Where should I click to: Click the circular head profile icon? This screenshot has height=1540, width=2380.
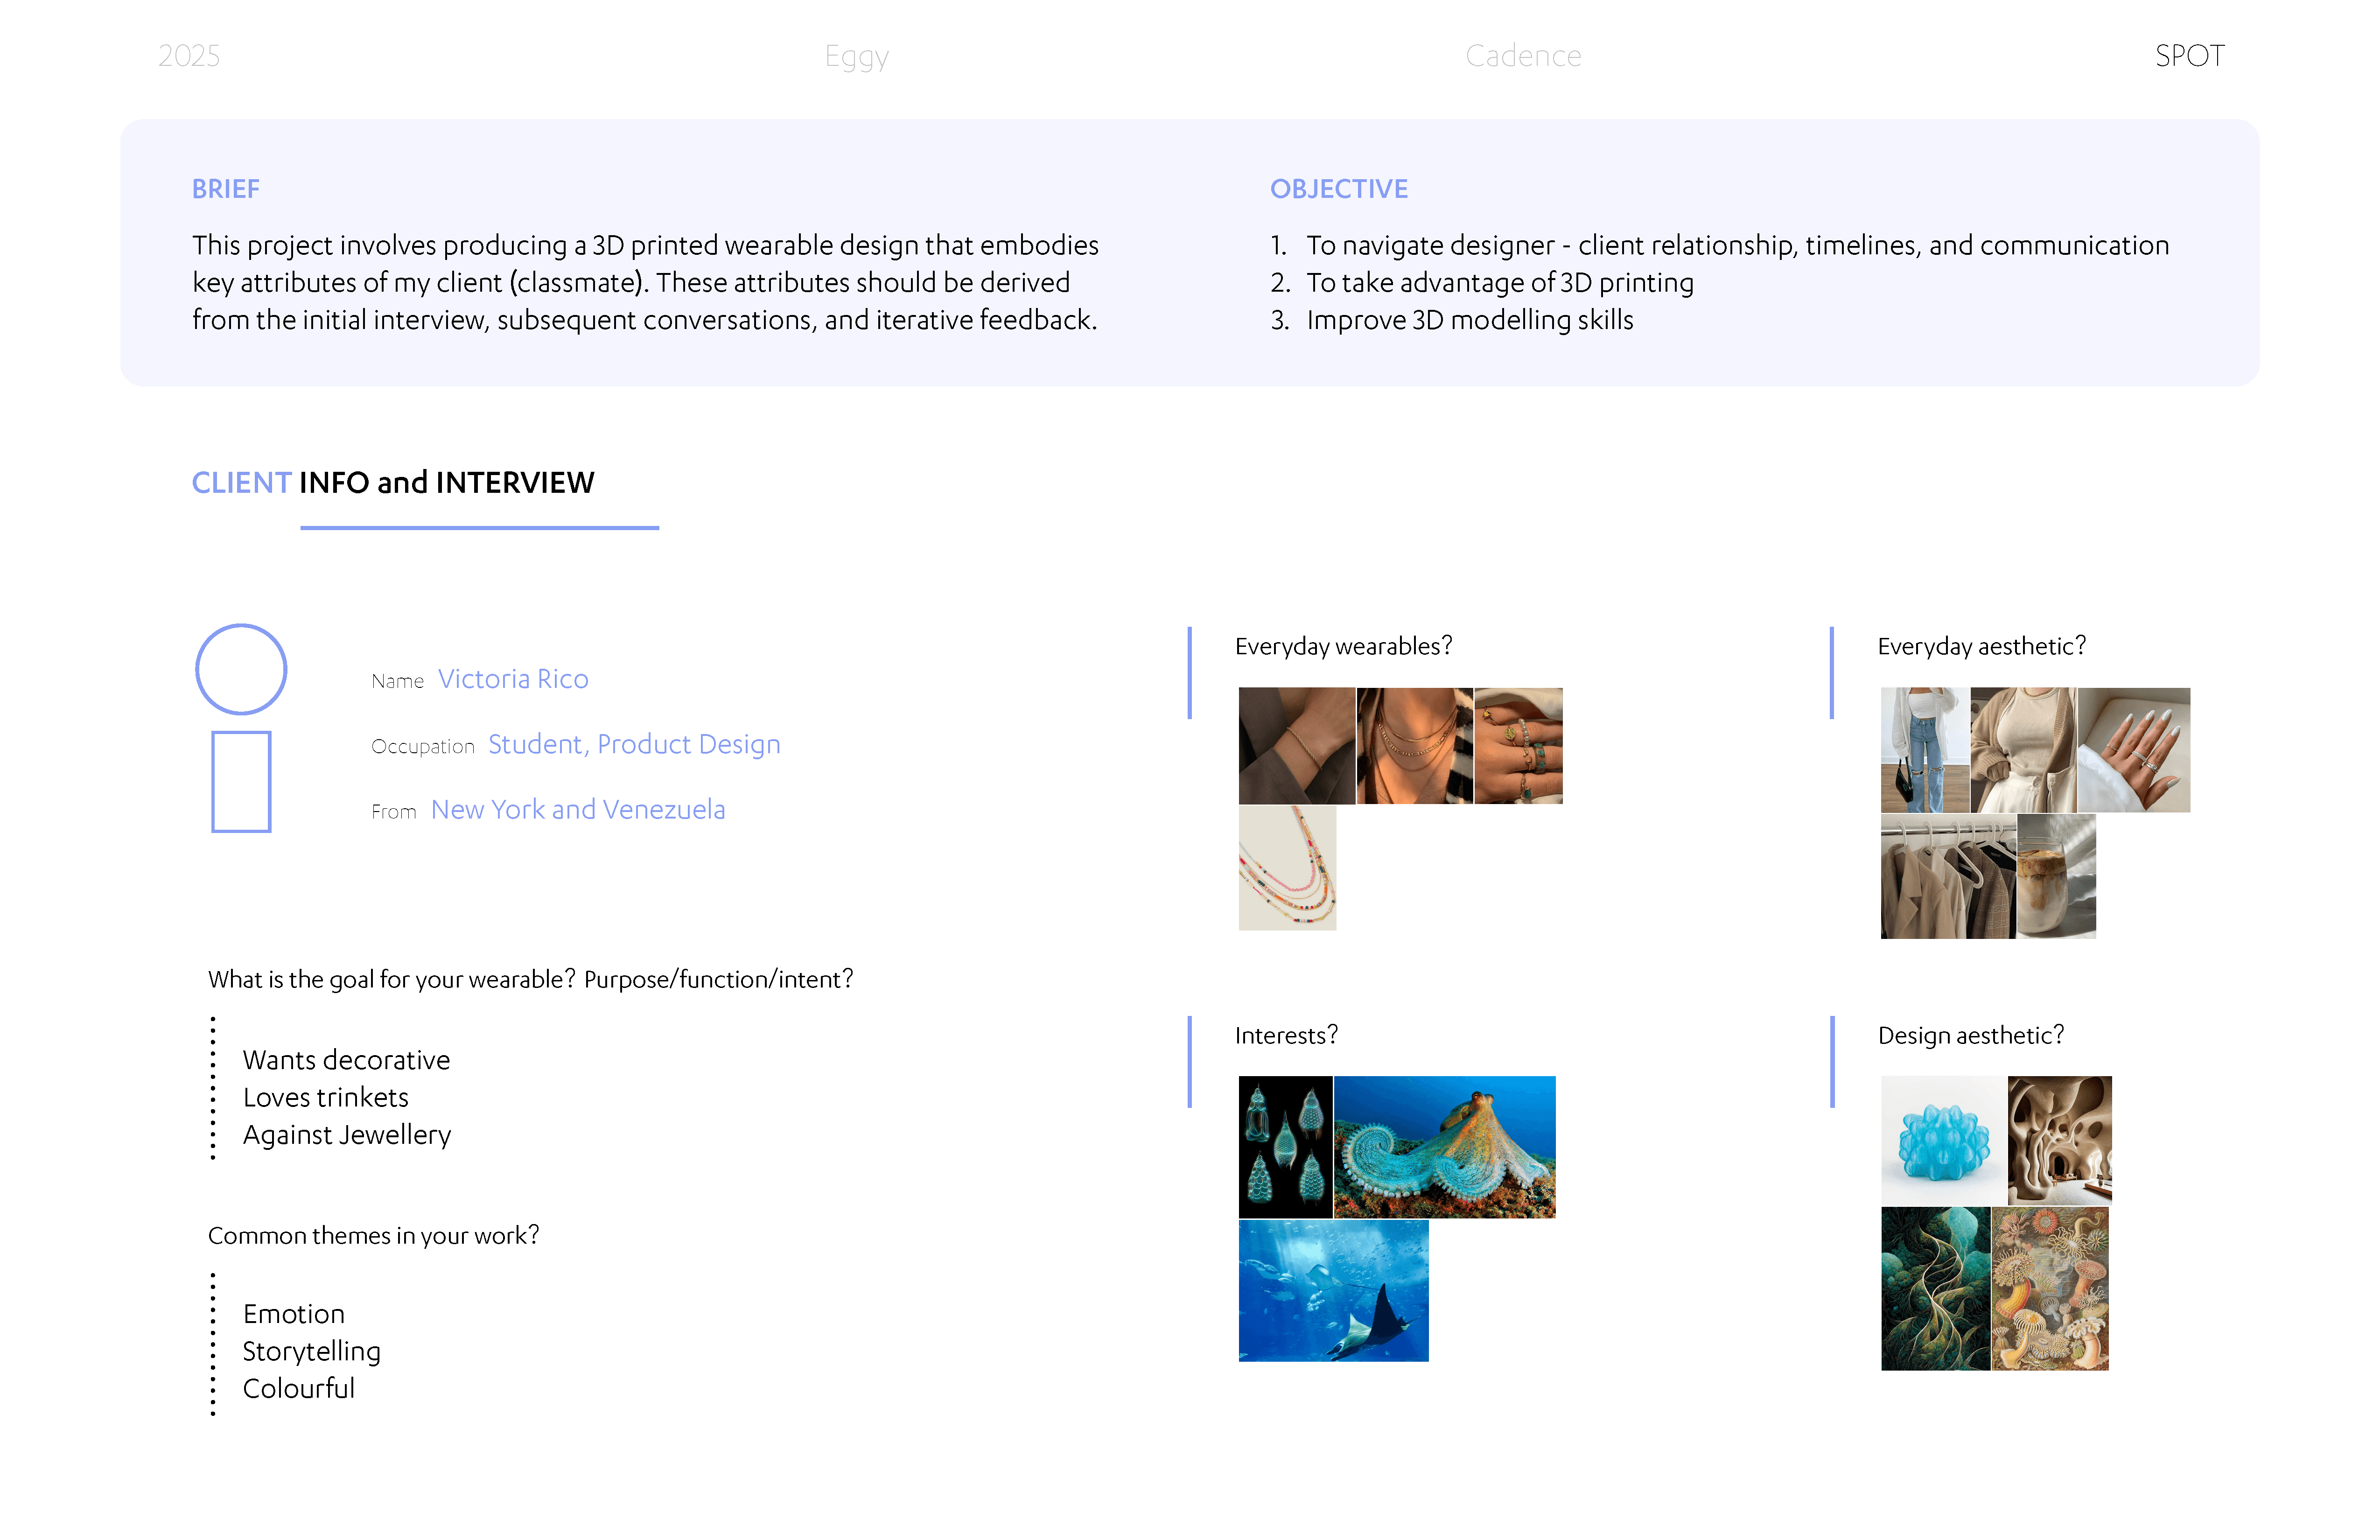point(241,669)
